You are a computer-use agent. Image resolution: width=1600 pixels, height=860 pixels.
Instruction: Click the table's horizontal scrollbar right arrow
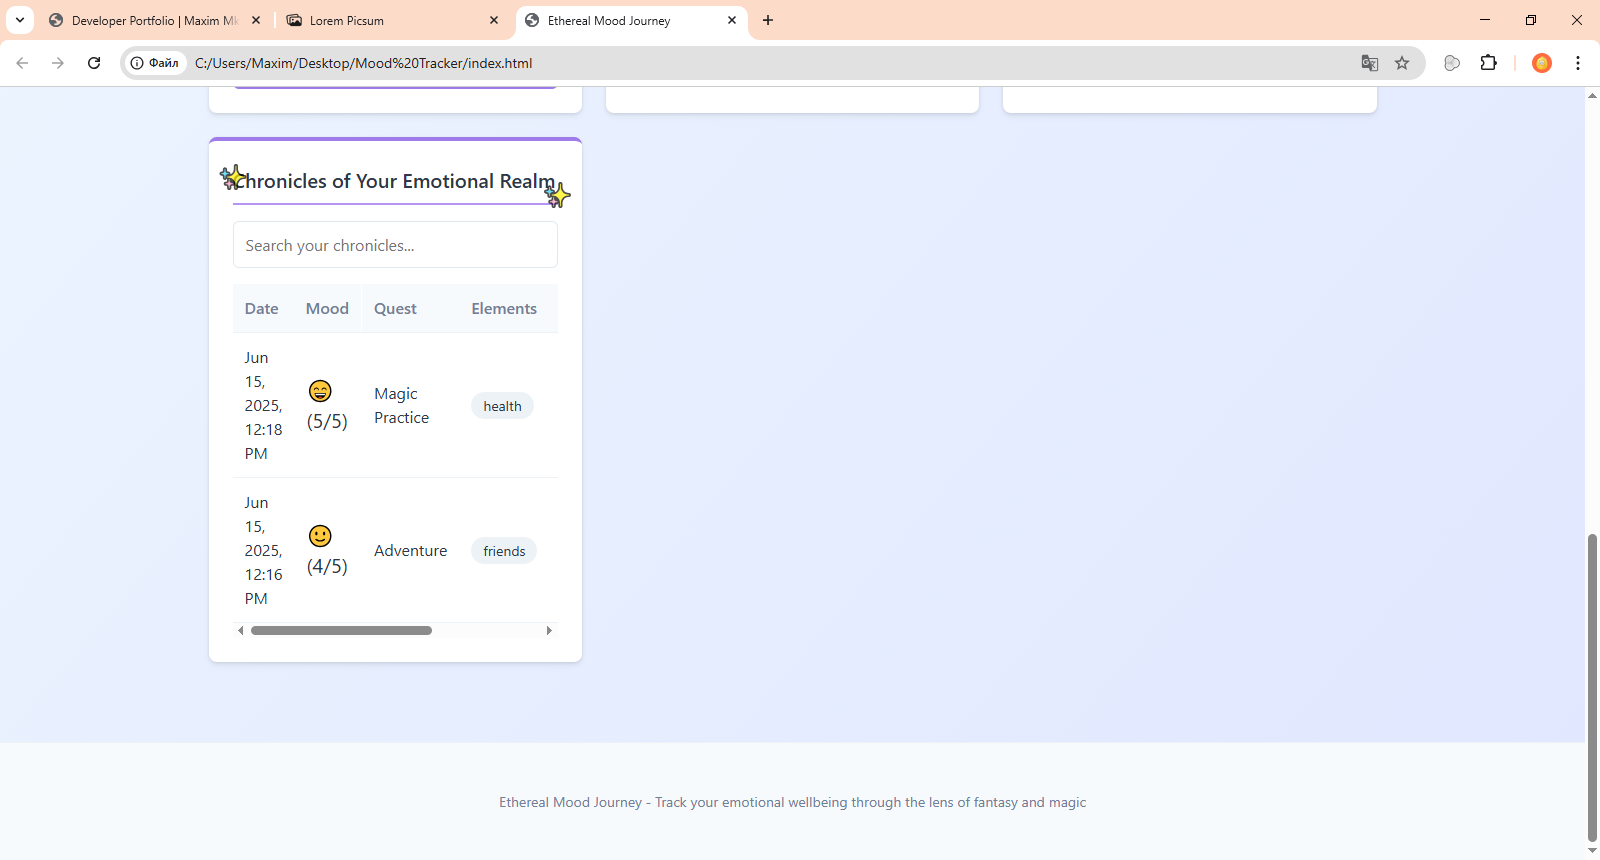[549, 631]
